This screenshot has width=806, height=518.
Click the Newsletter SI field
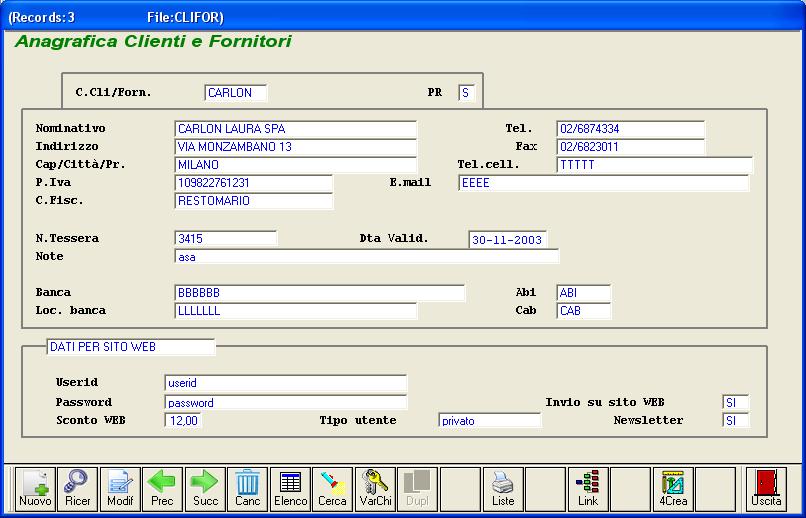point(736,421)
